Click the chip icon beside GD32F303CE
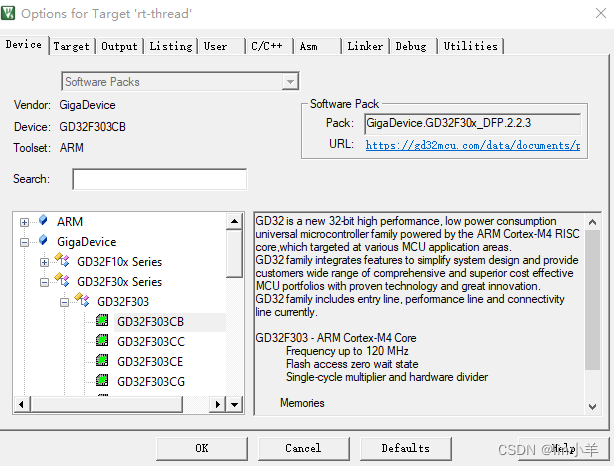The width and height of the screenshot is (614, 466). [102, 360]
